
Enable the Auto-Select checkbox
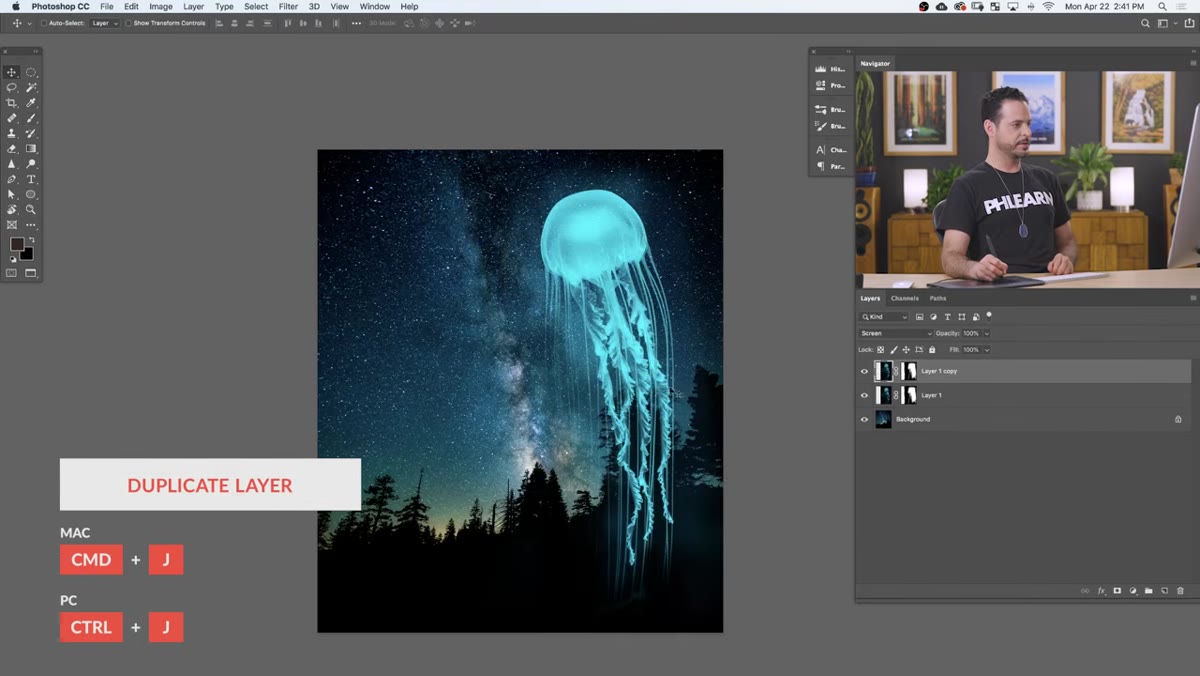(44, 23)
